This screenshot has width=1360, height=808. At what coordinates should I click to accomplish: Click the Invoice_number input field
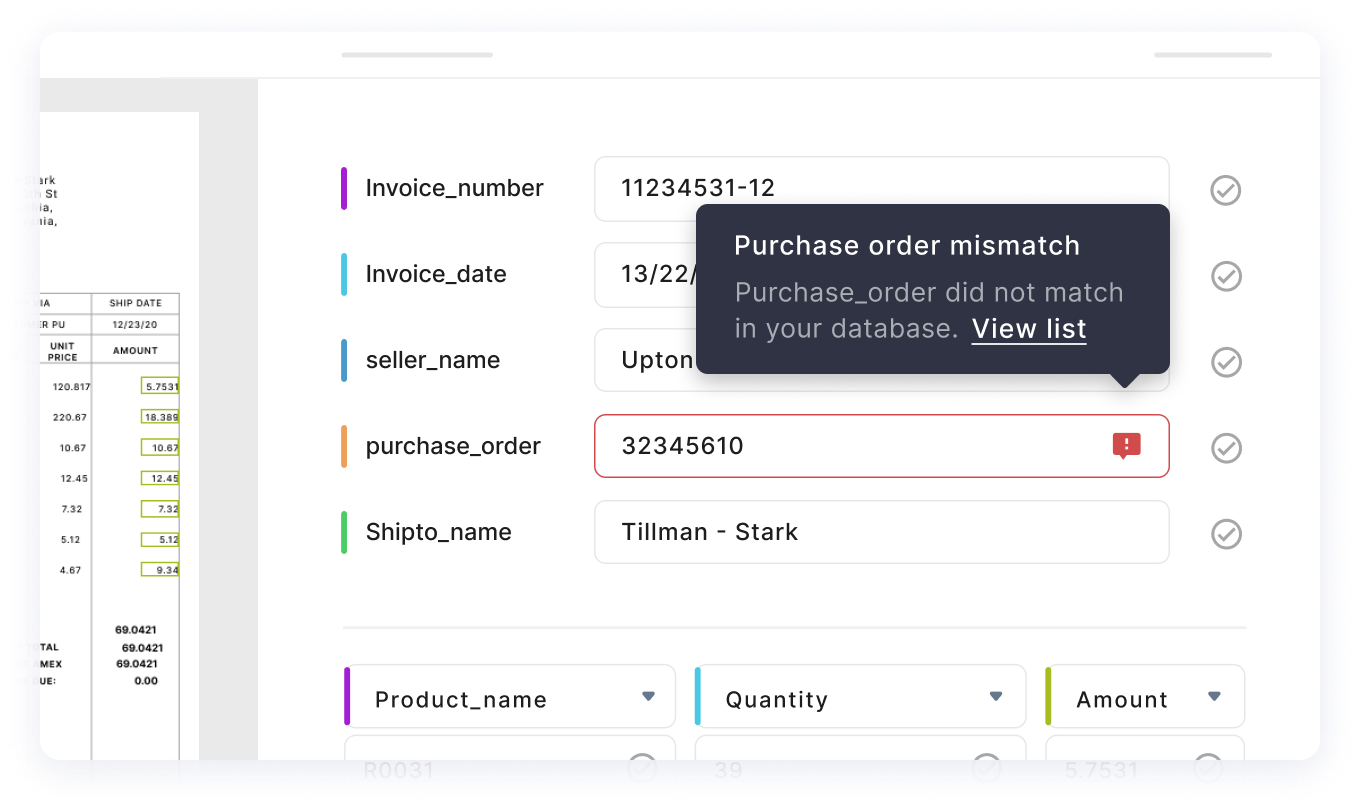pyautogui.click(x=880, y=188)
